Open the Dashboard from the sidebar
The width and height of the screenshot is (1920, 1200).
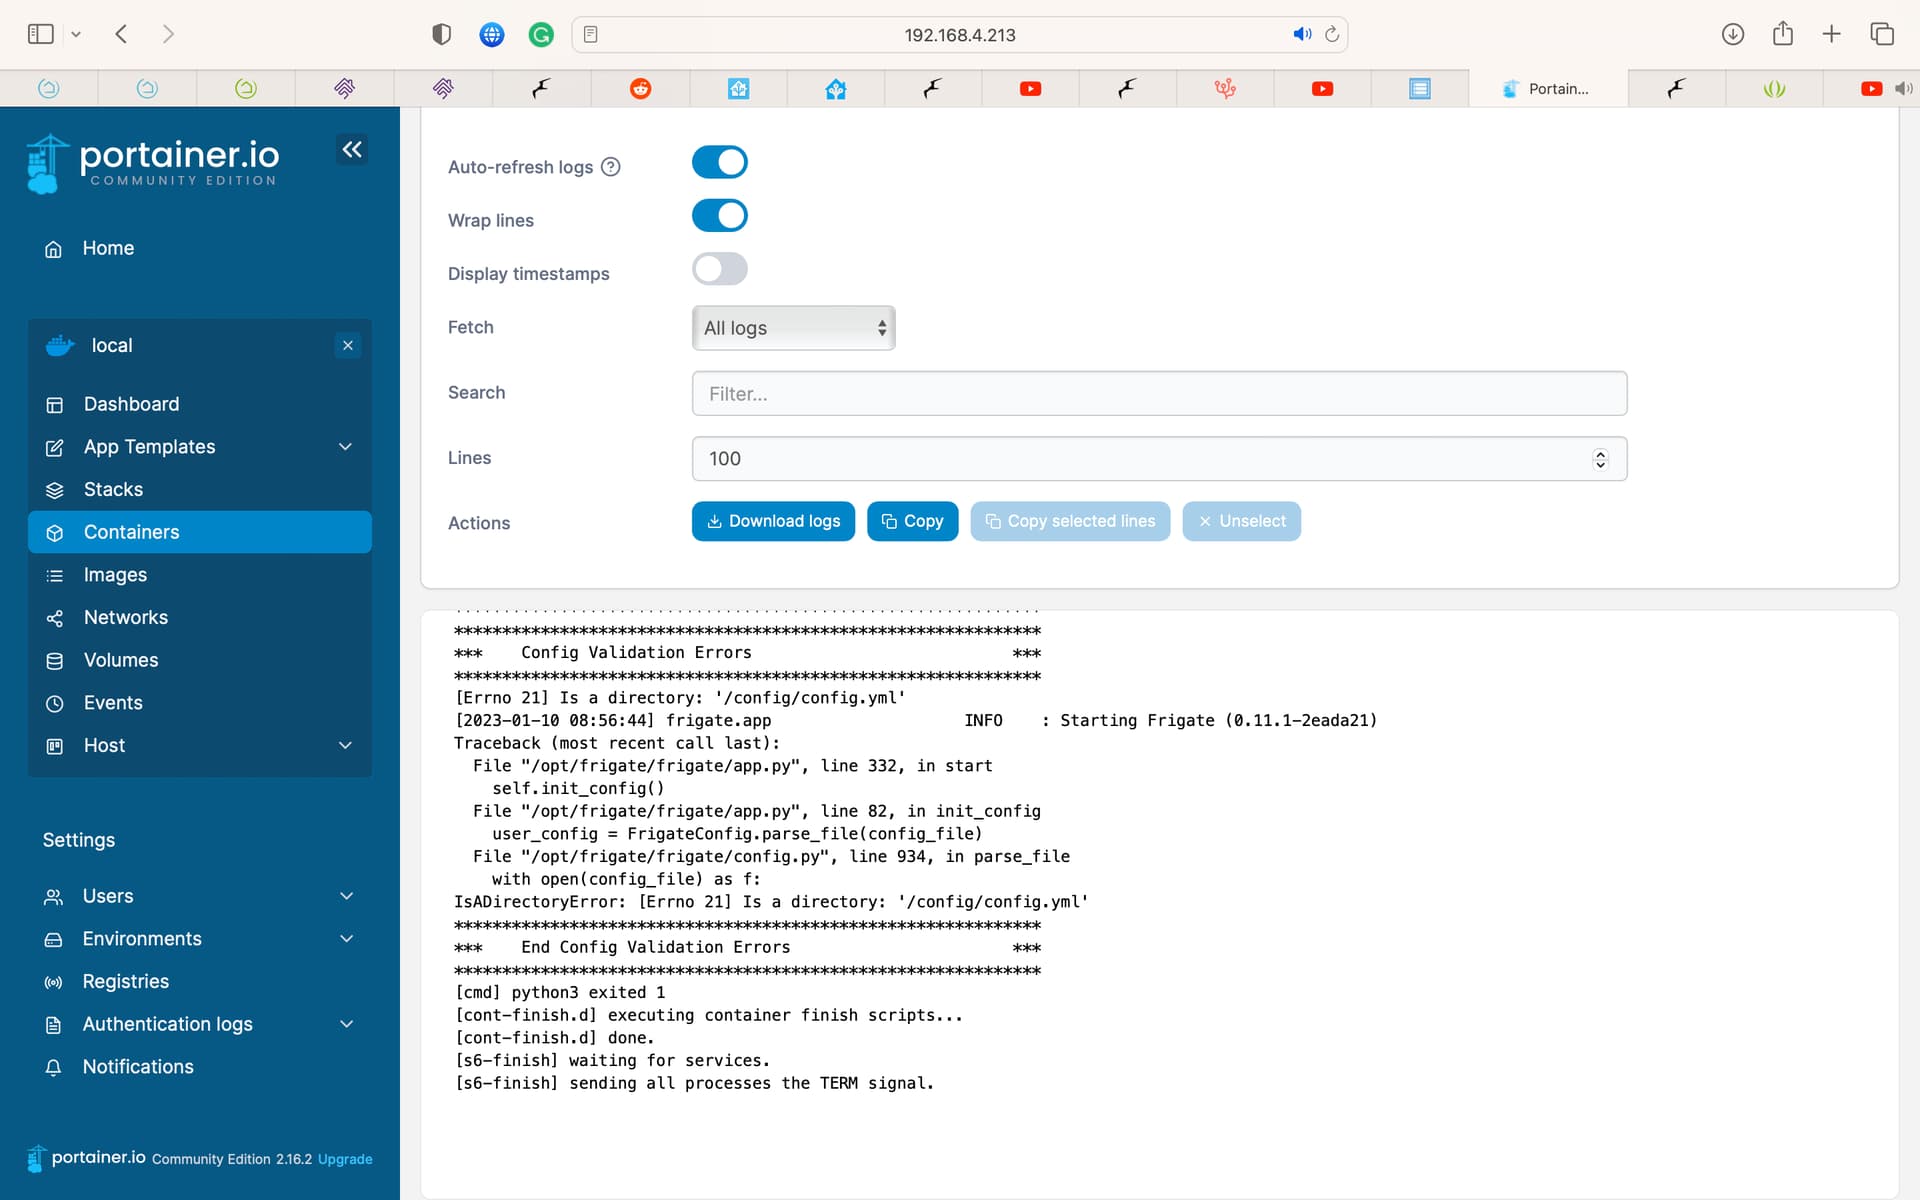[x=131, y=404]
